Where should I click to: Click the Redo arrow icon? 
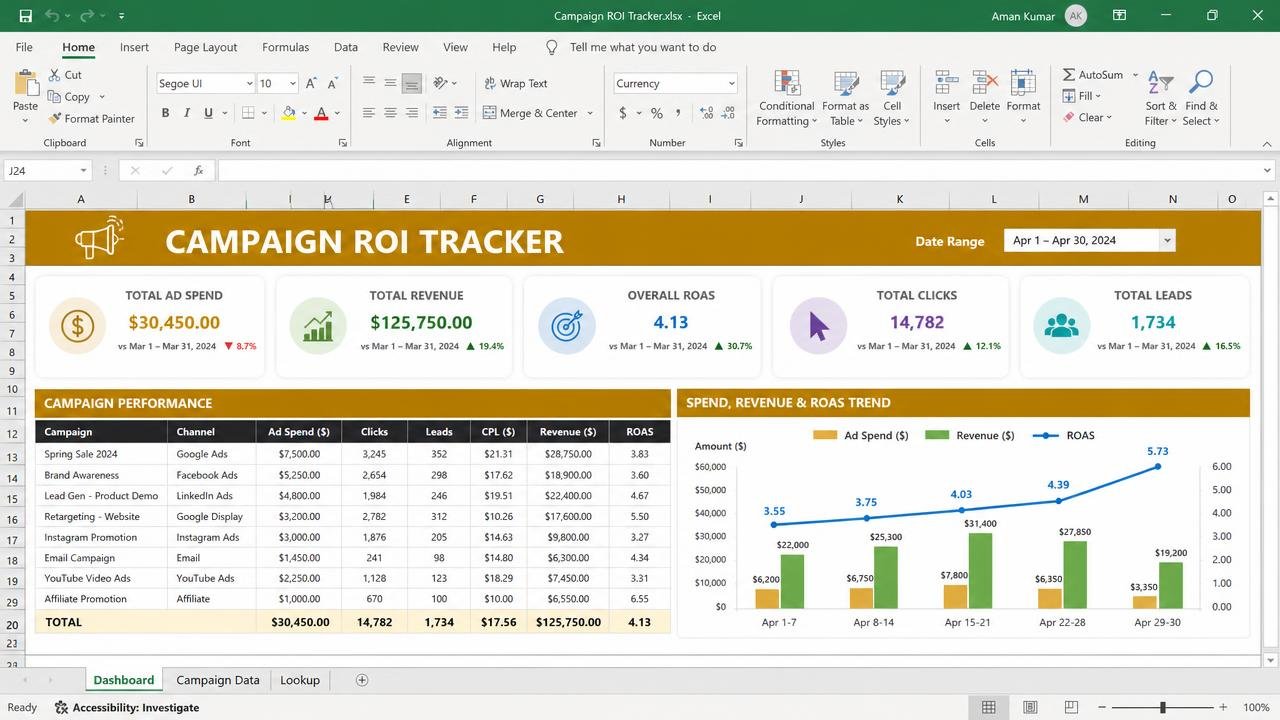click(87, 16)
